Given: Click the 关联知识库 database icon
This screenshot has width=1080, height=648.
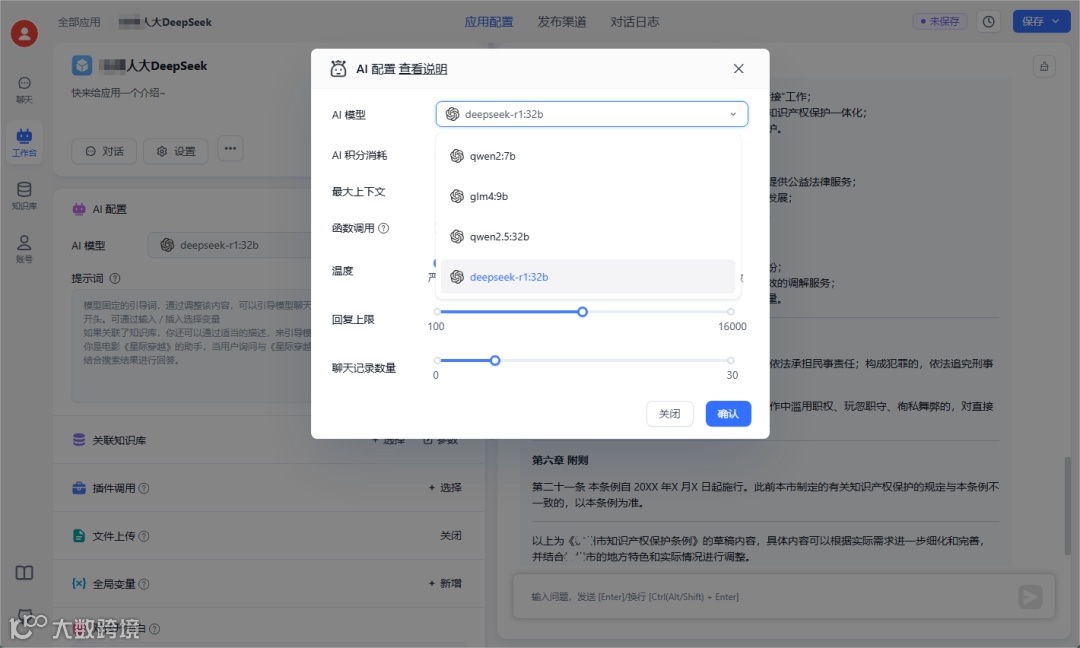Looking at the screenshot, I should [79, 439].
